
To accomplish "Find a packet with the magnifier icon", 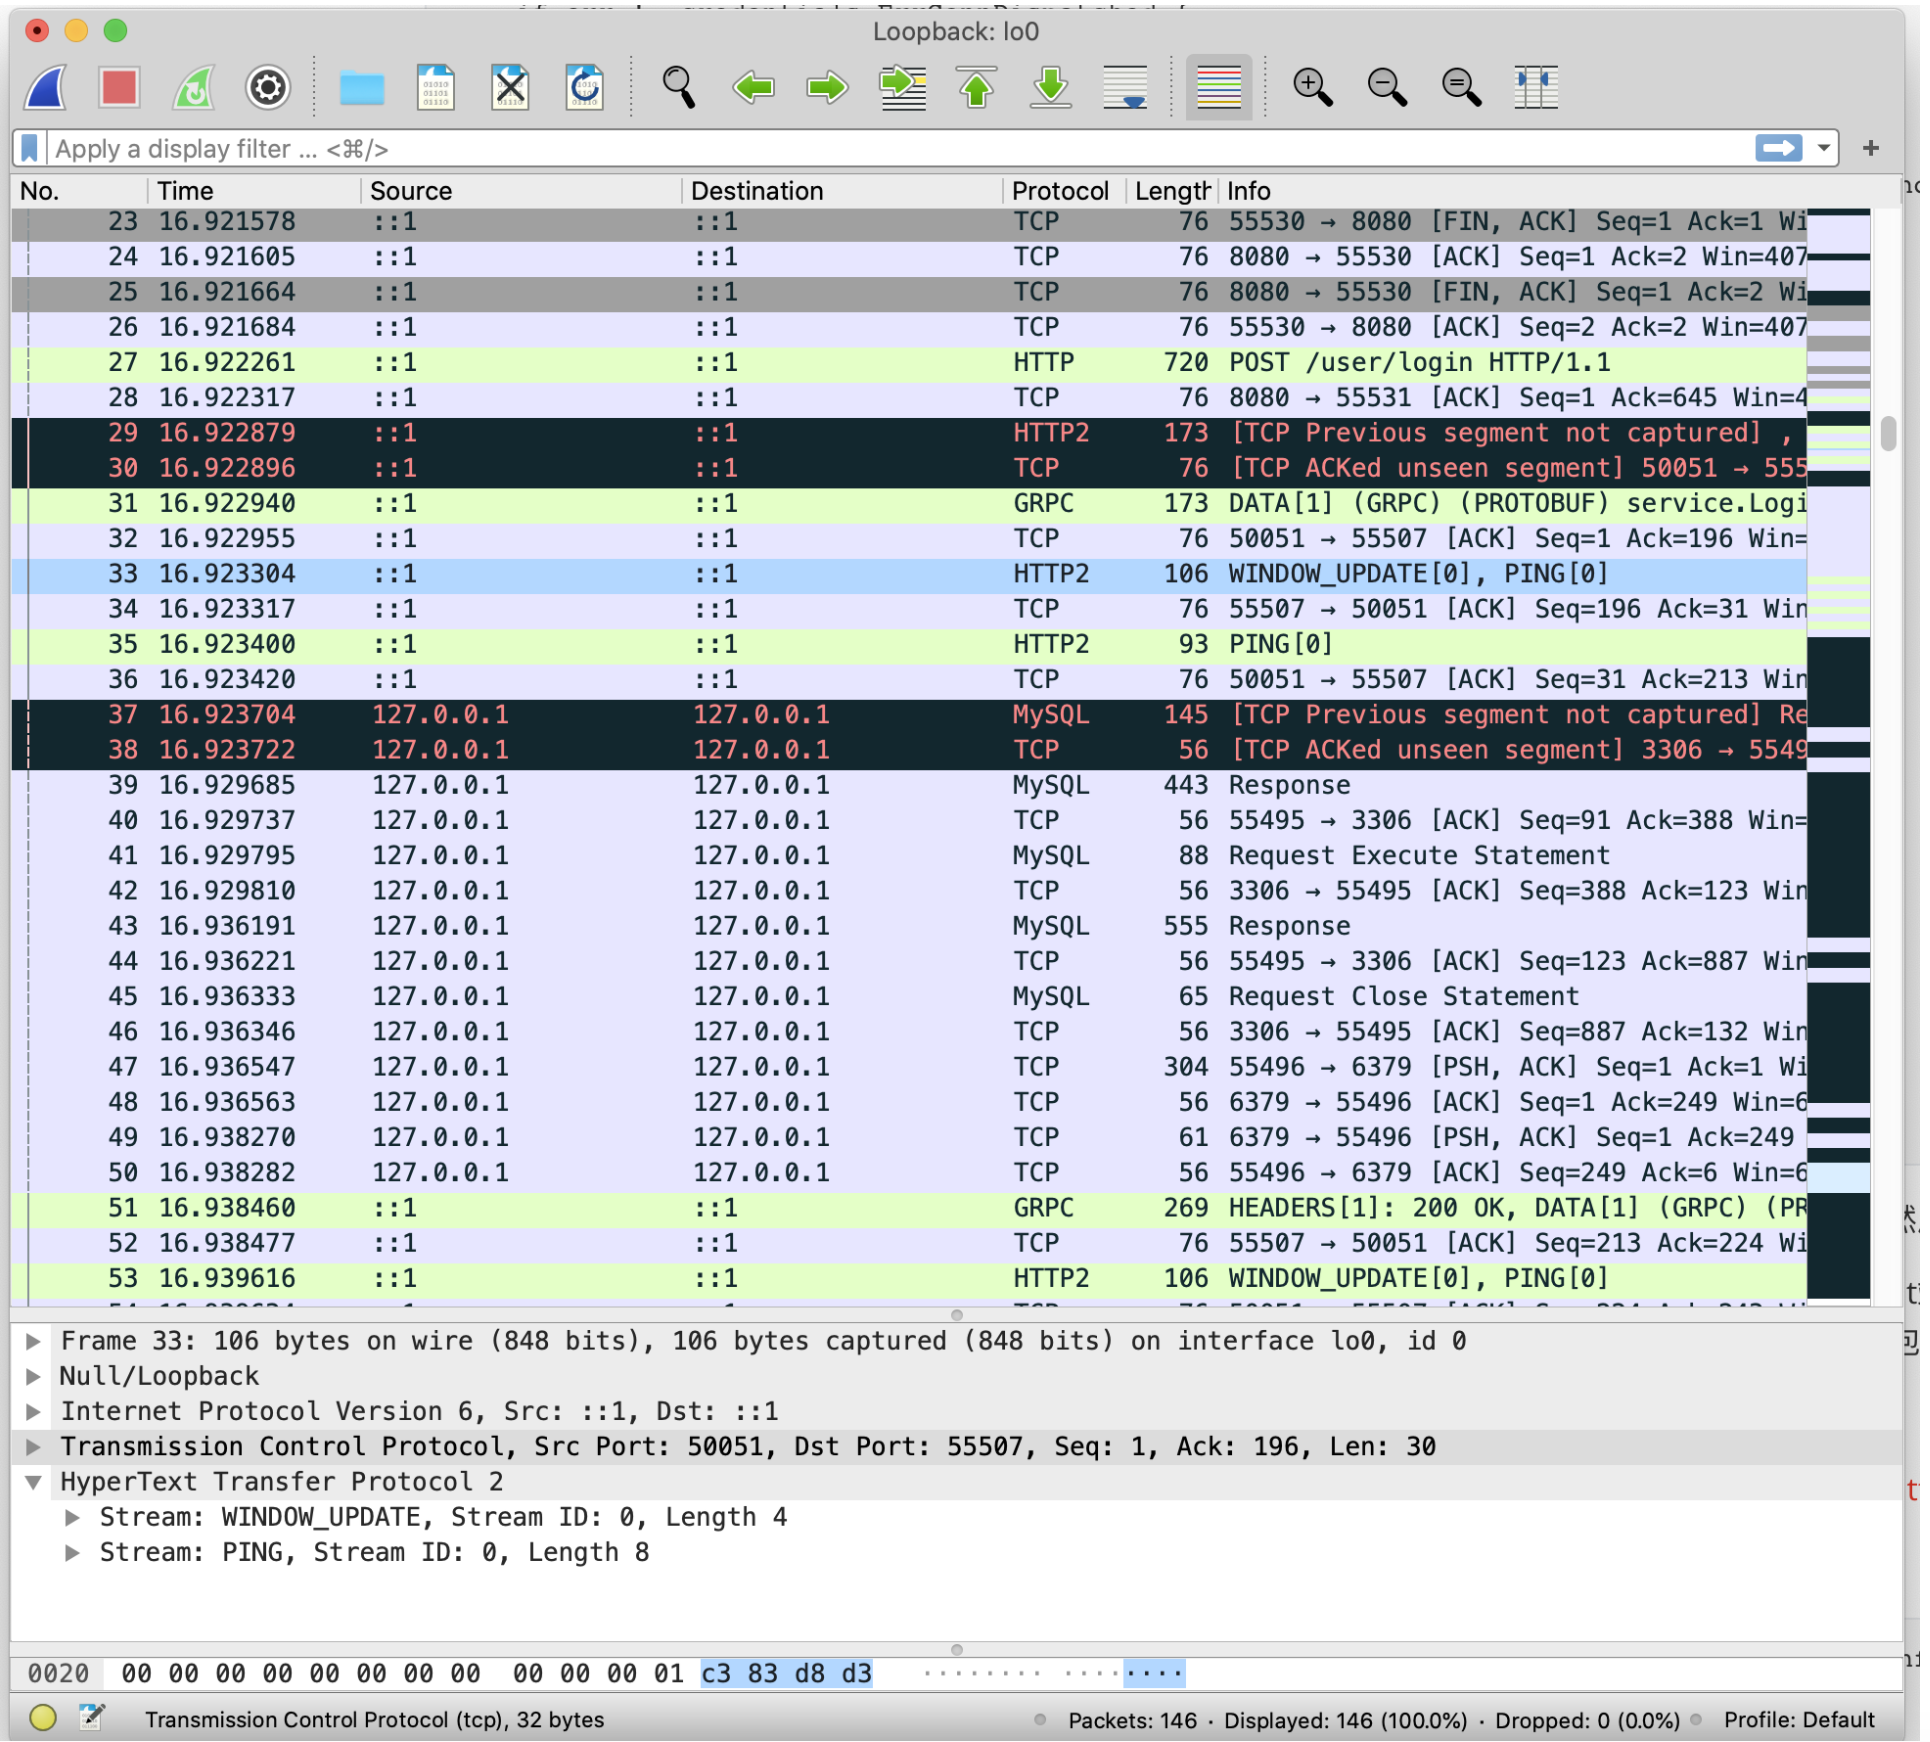I will 680,88.
